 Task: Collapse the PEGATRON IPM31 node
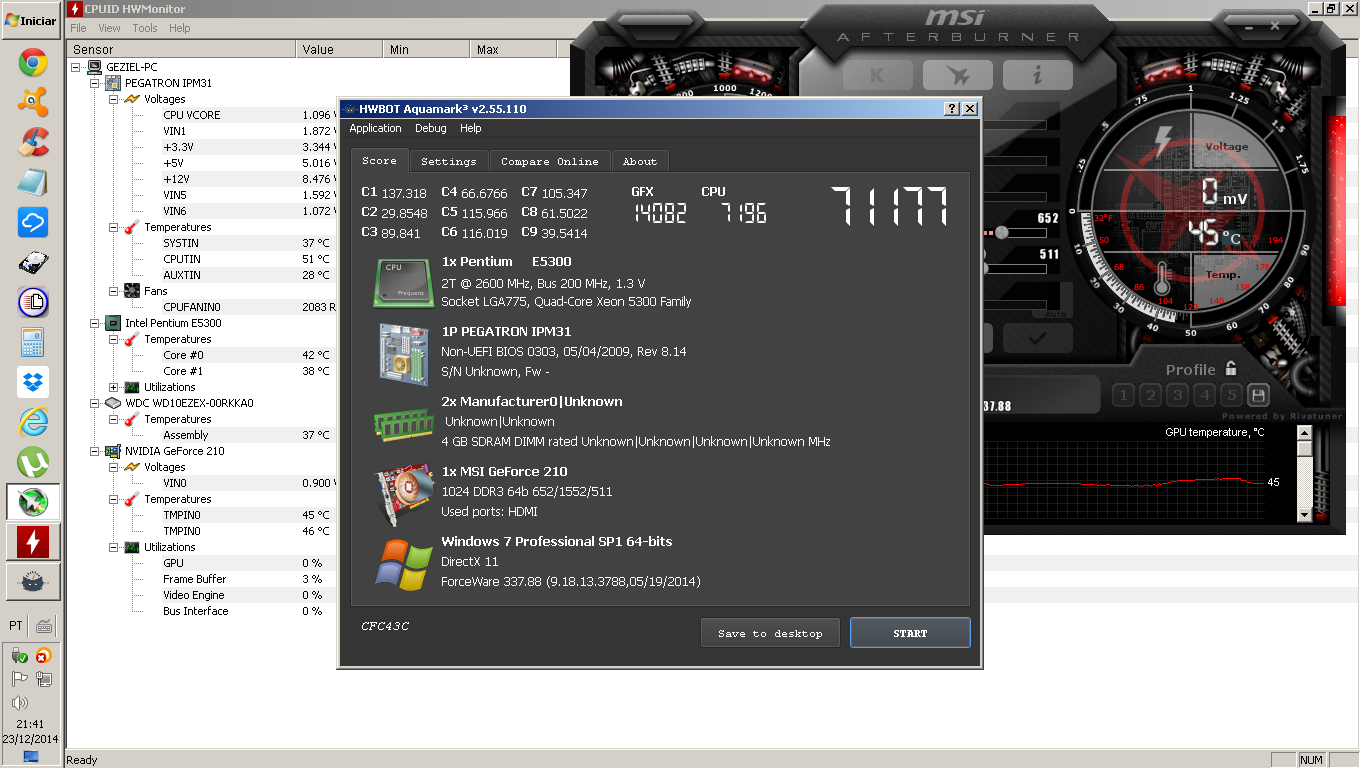click(95, 83)
